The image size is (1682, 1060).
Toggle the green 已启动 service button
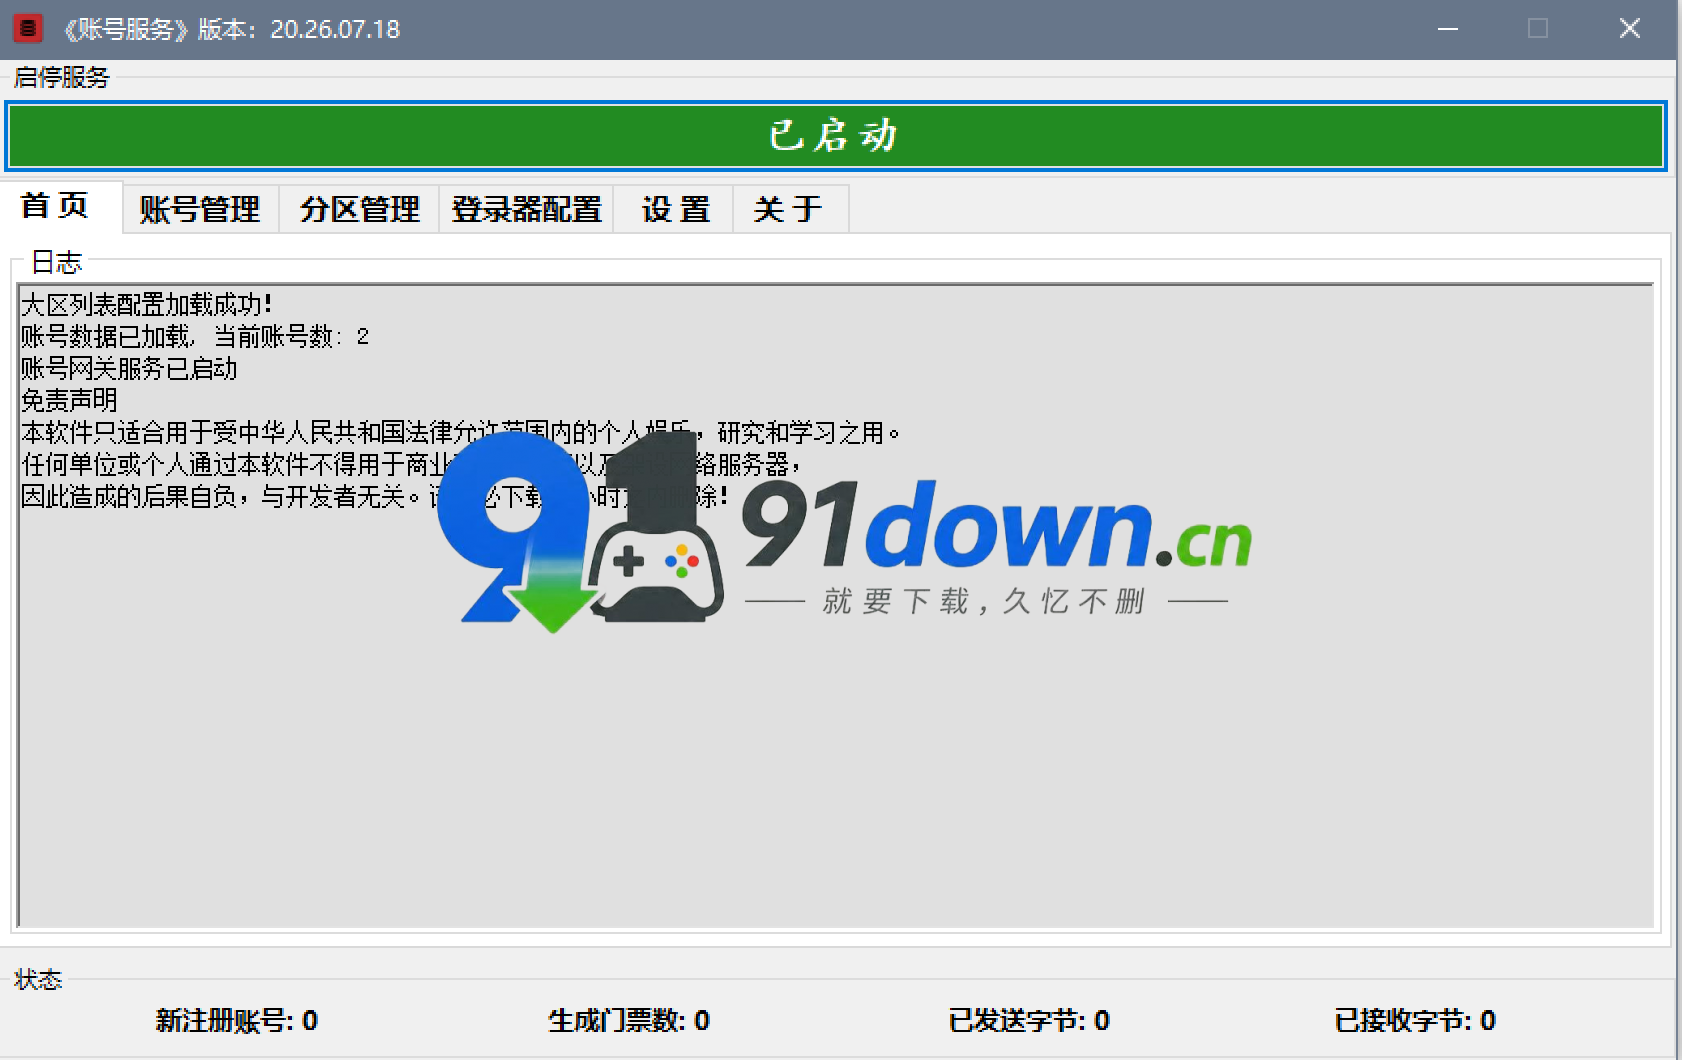(835, 136)
